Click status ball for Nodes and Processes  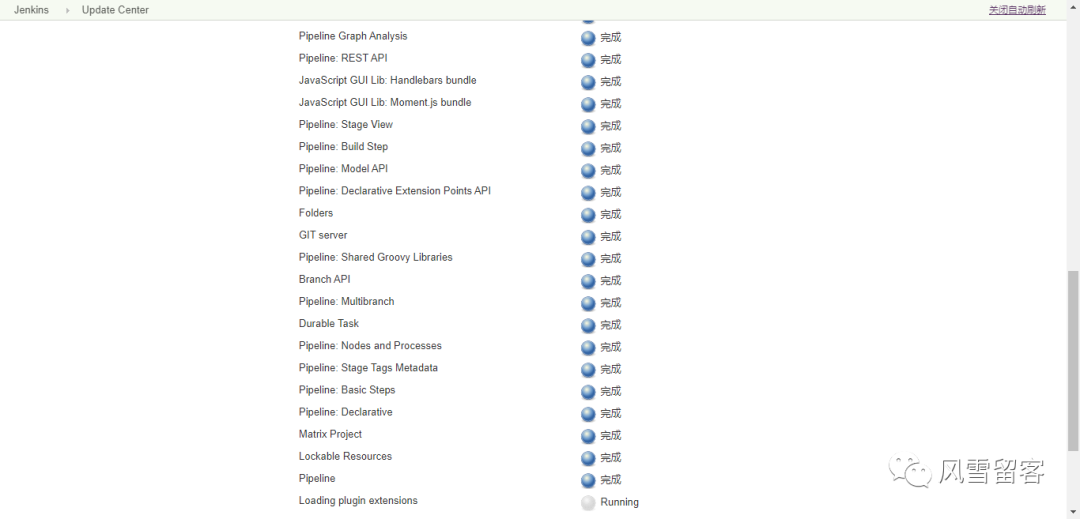[x=588, y=347]
